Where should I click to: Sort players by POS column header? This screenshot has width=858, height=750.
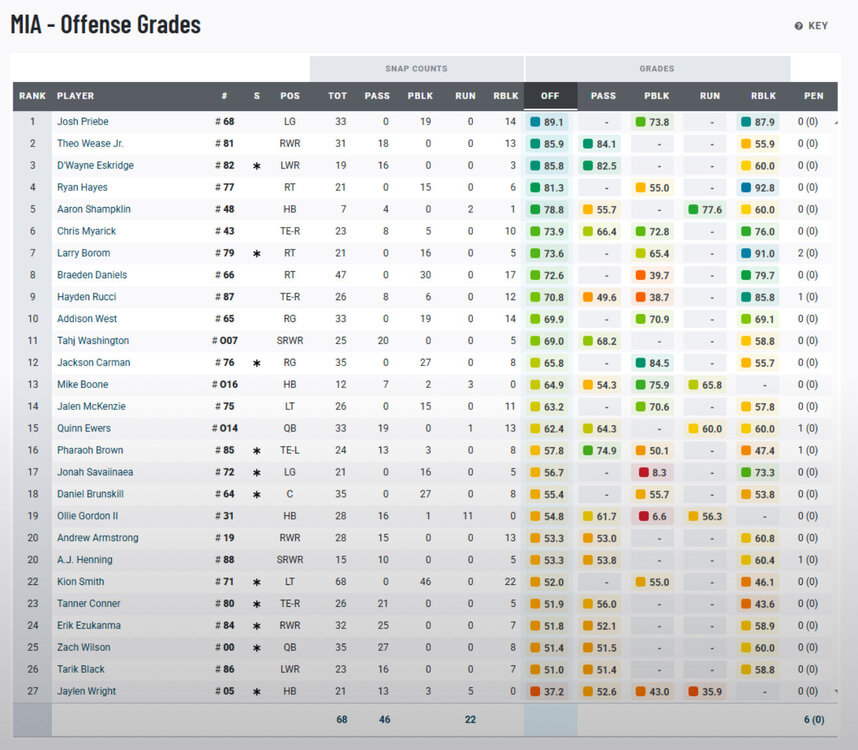(290, 96)
